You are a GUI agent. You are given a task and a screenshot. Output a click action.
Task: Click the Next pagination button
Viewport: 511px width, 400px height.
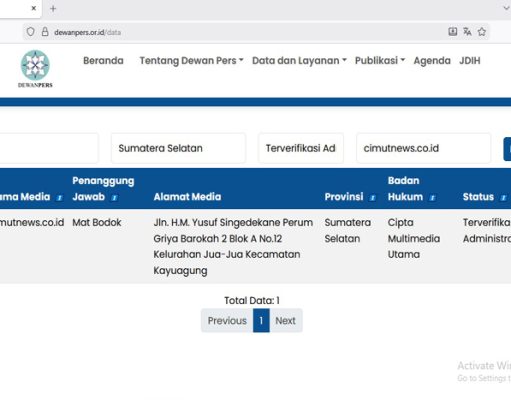tap(285, 321)
